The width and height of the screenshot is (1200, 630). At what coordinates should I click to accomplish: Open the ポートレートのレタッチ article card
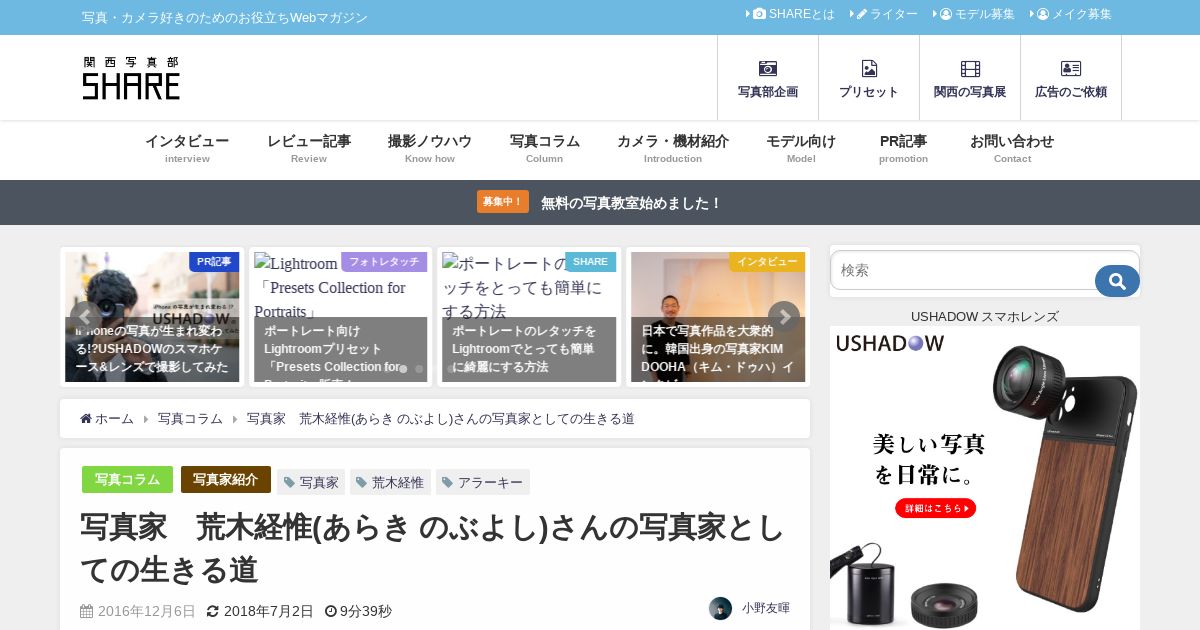tap(529, 317)
